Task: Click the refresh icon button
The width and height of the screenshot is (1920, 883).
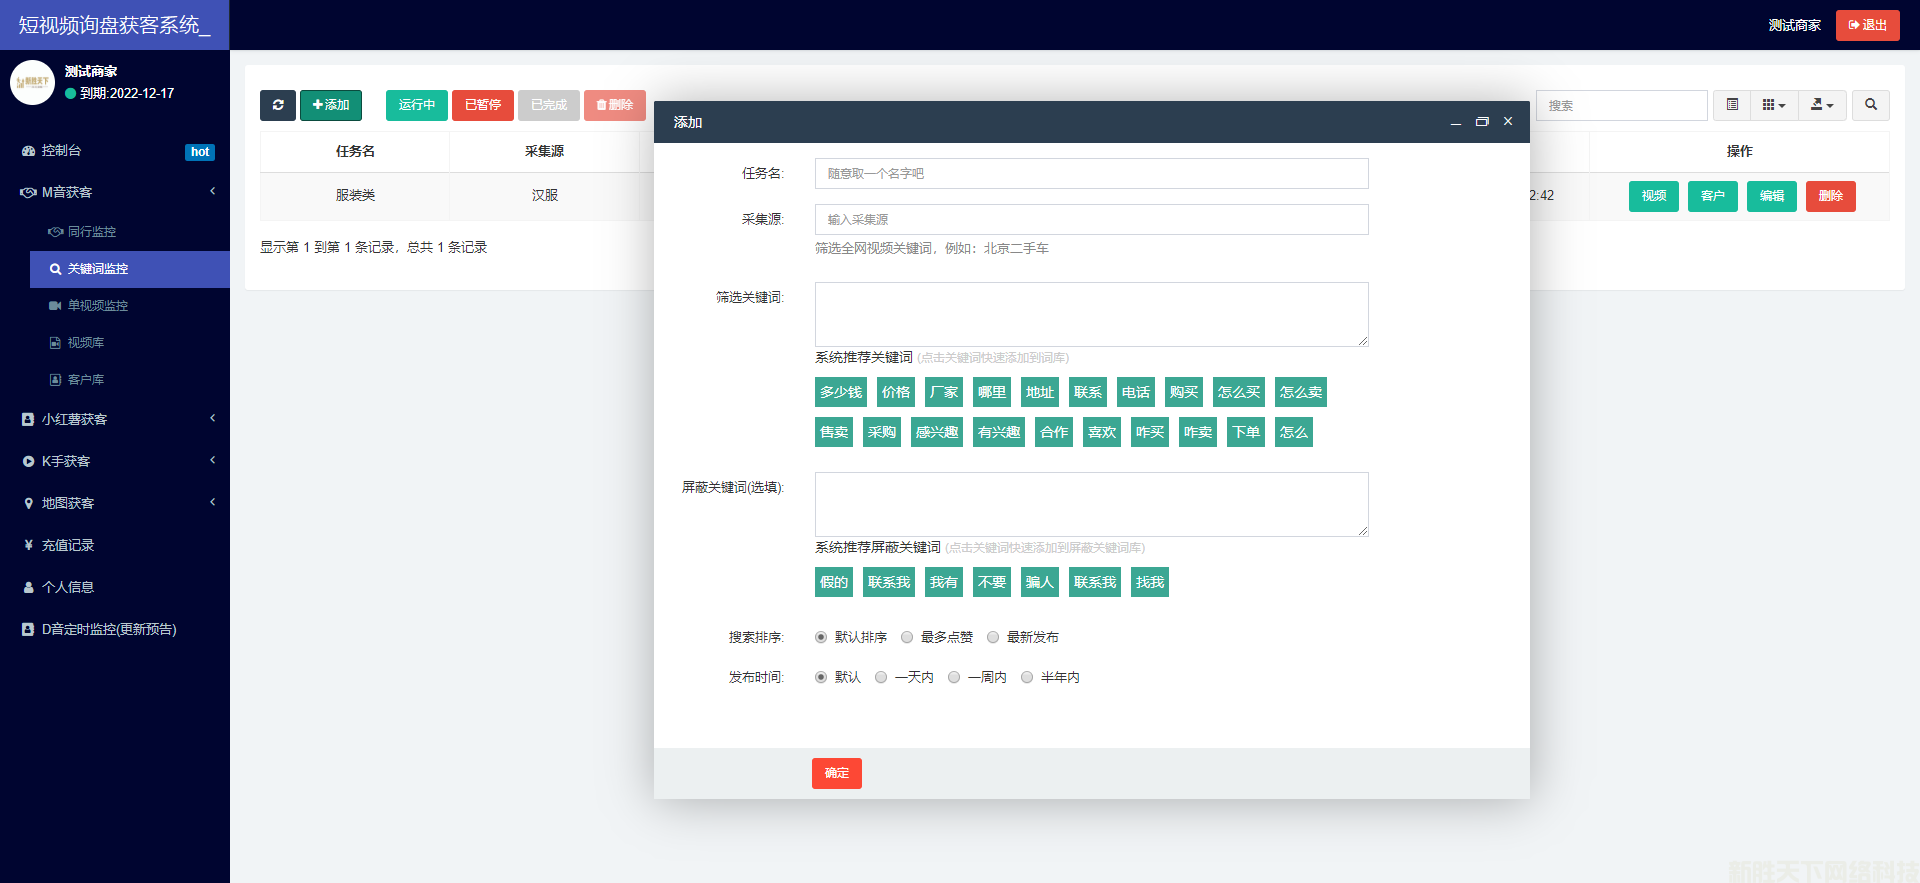Action: pos(278,105)
